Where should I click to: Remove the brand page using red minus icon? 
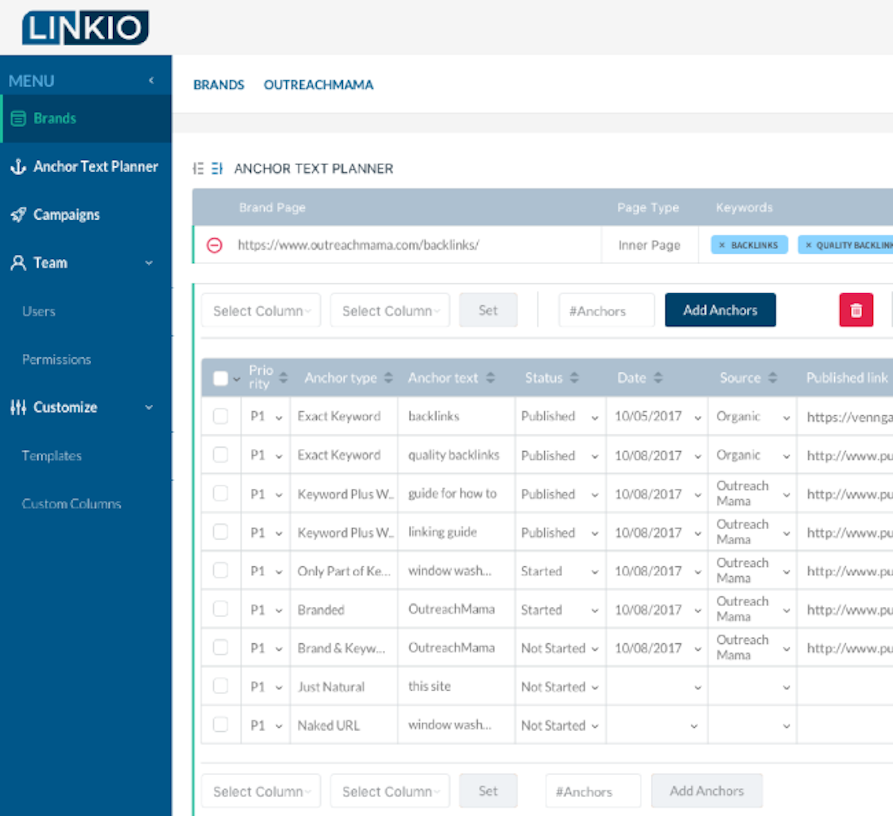(214, 244)
